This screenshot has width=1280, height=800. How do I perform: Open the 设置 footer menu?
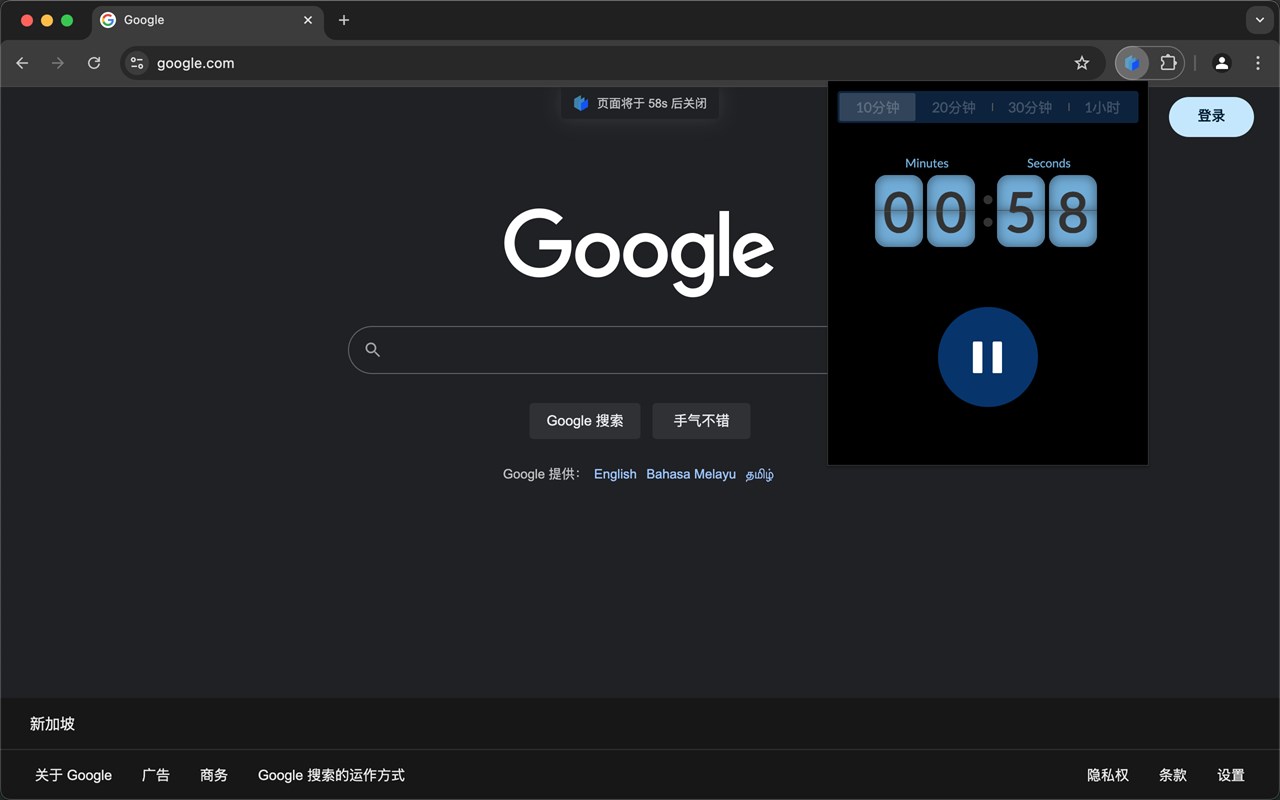1231,775
